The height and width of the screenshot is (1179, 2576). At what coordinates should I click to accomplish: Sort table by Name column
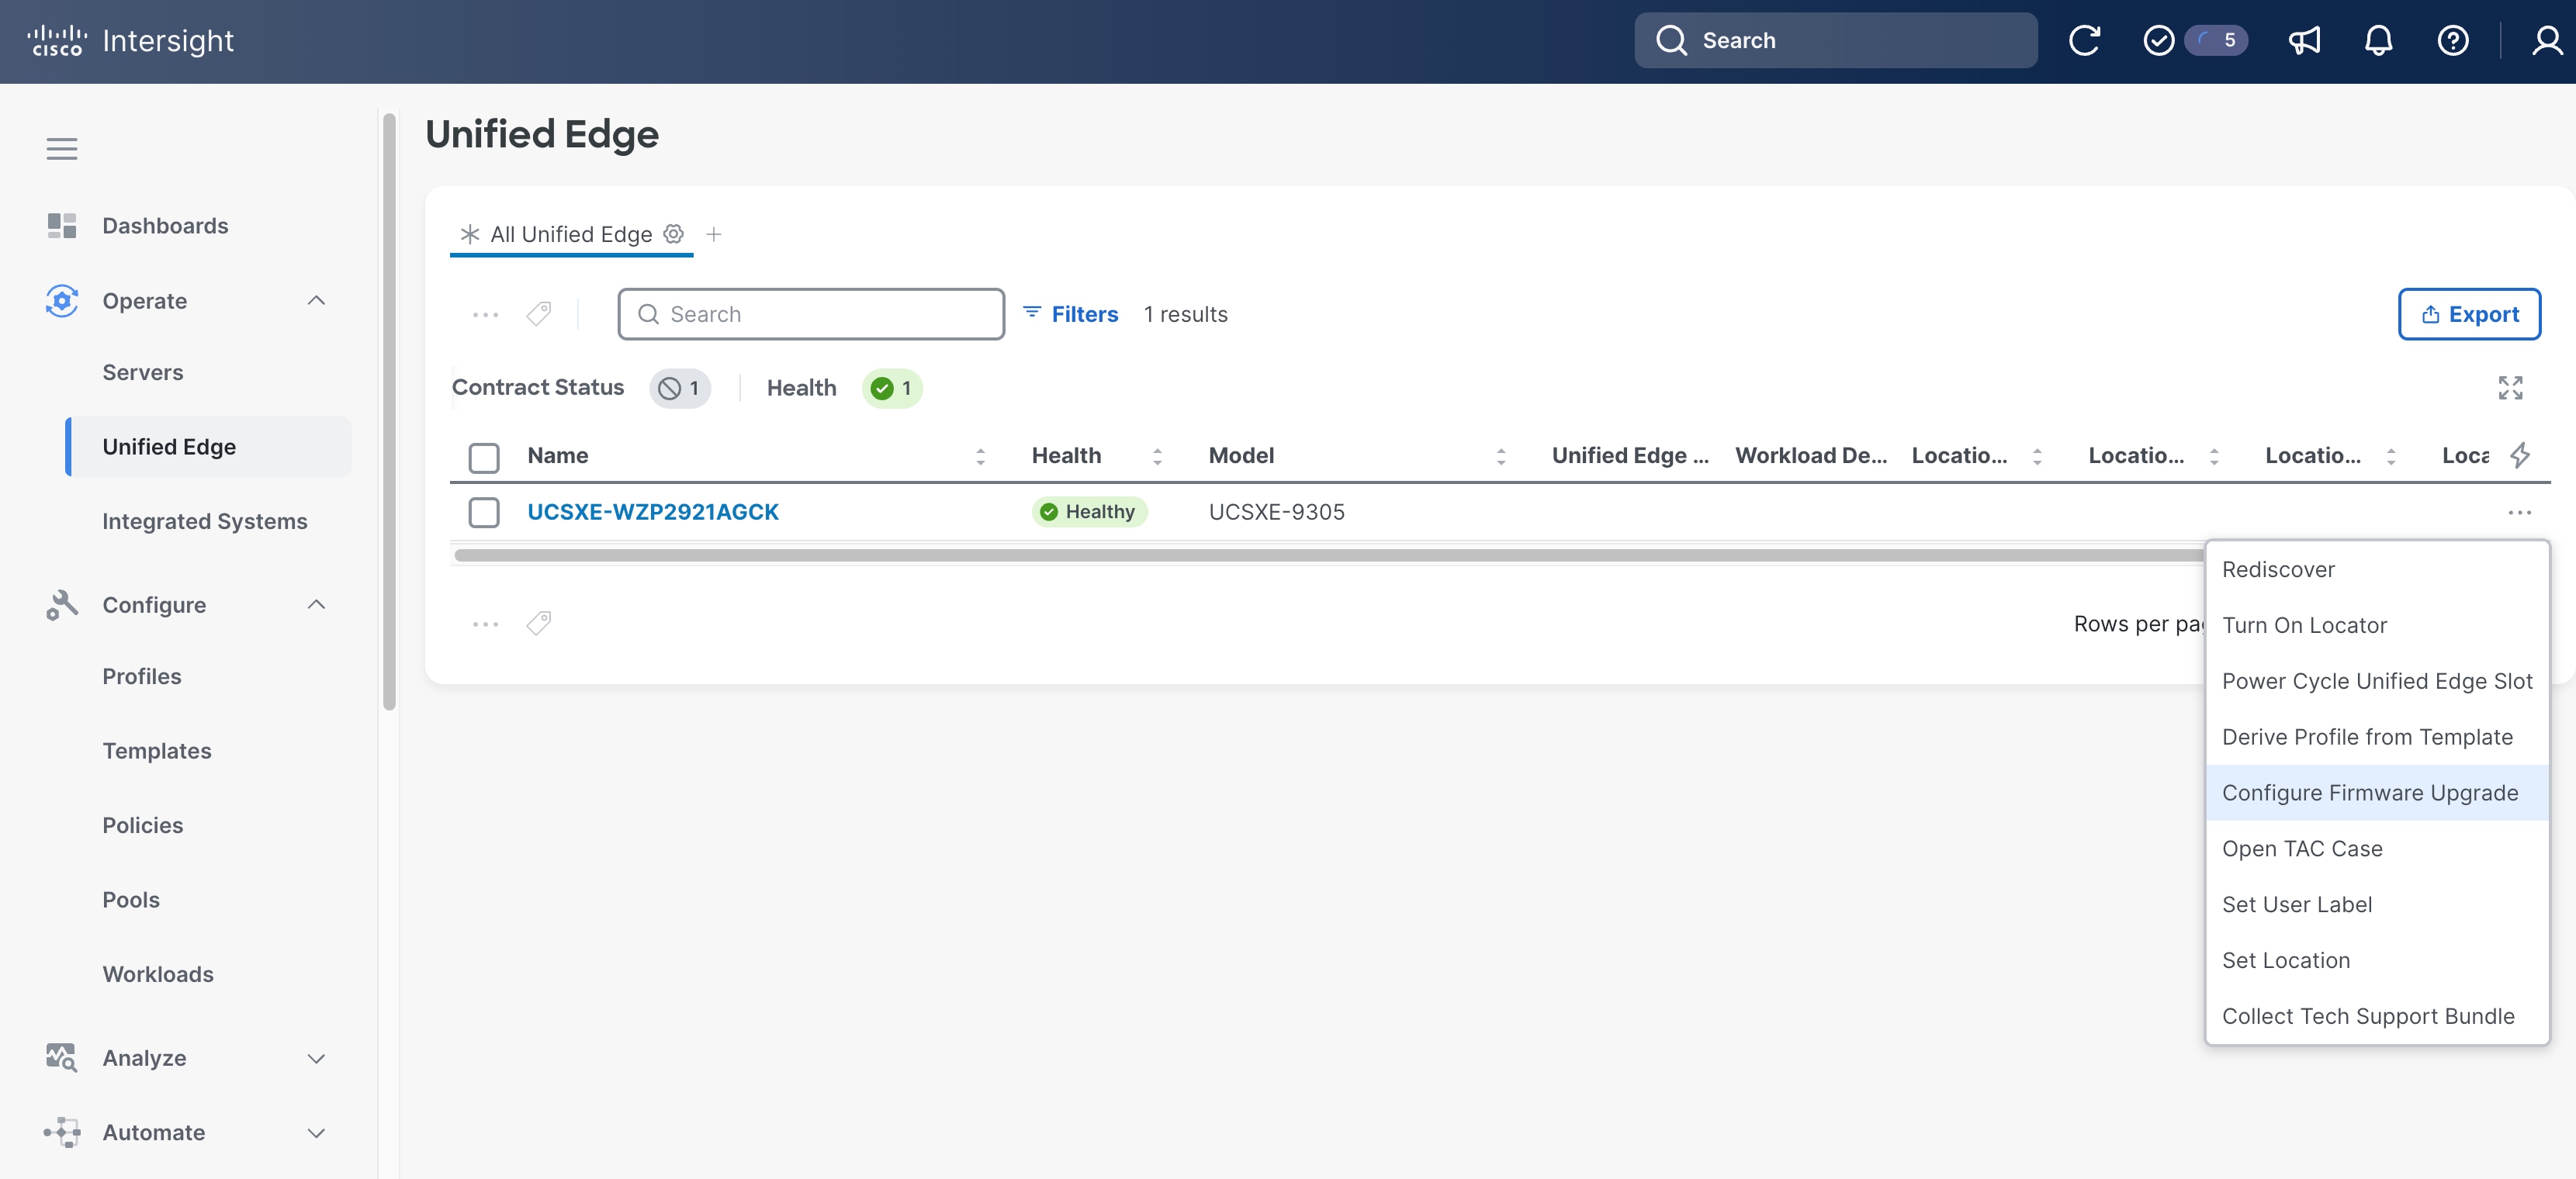(980, 457)
